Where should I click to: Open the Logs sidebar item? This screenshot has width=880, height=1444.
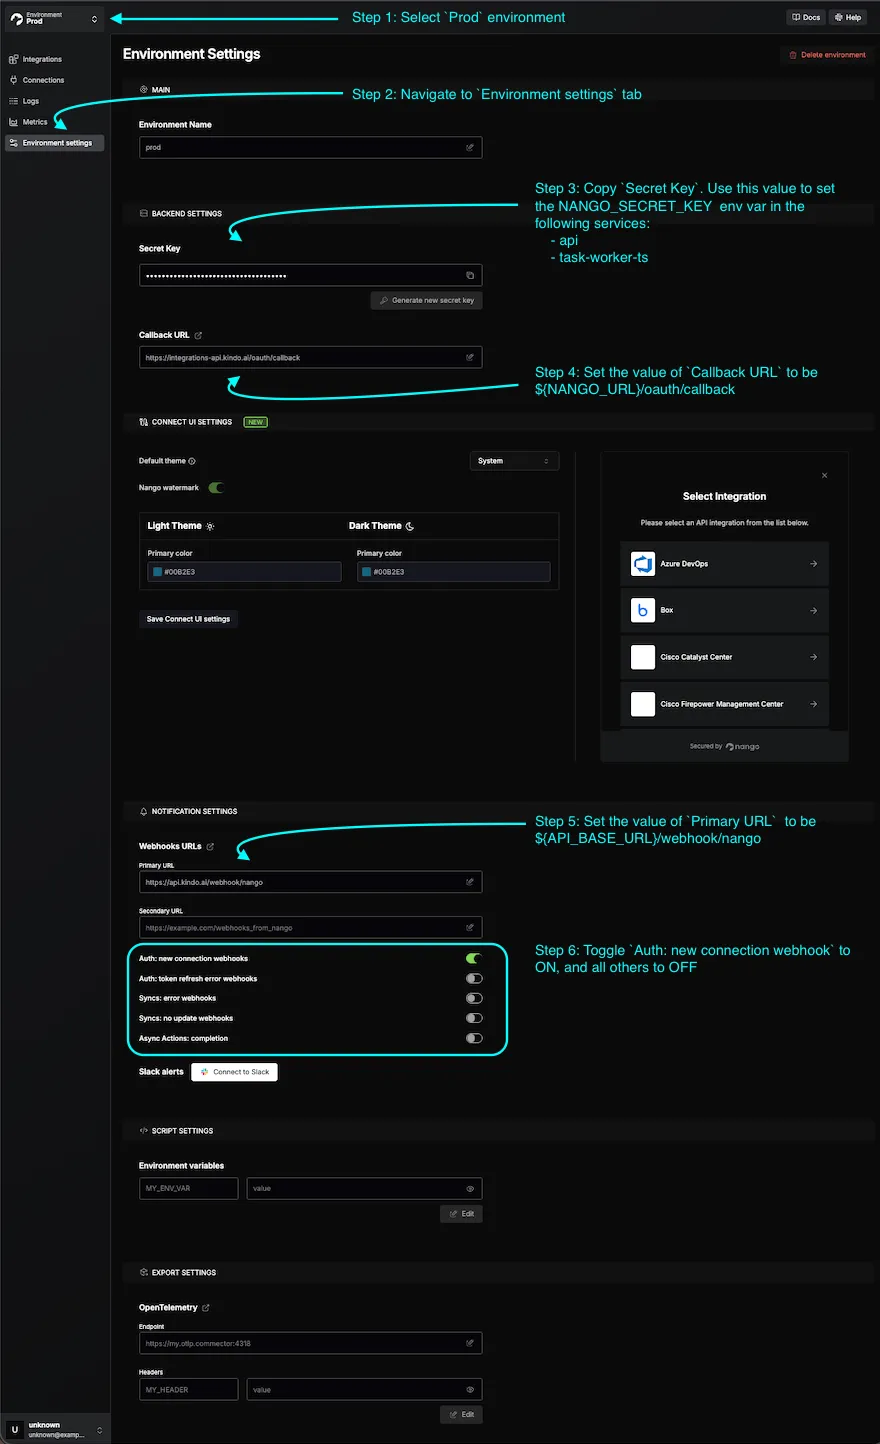[x=31, y=101]
